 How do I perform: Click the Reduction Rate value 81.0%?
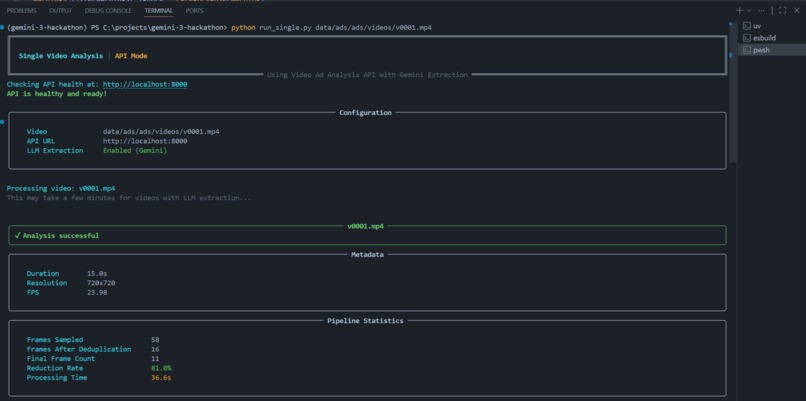tap(161, 368)
